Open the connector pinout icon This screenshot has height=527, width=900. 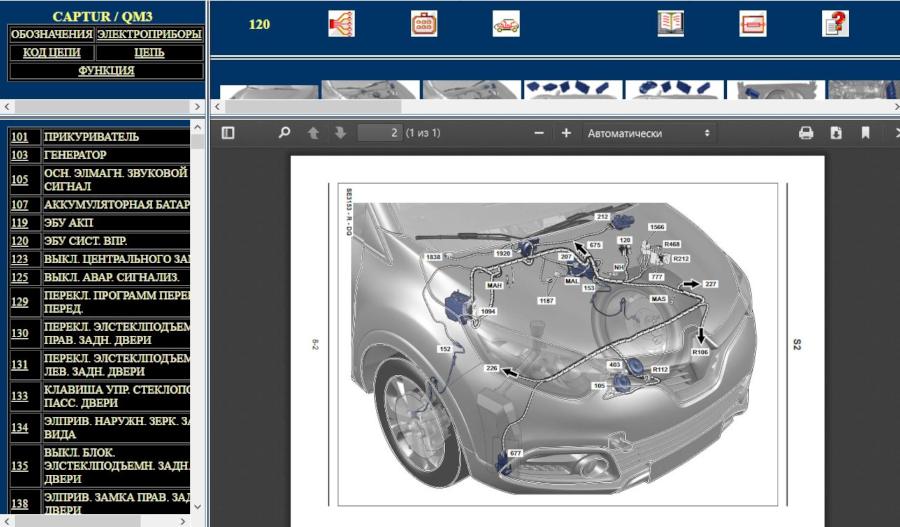(424, 24)
